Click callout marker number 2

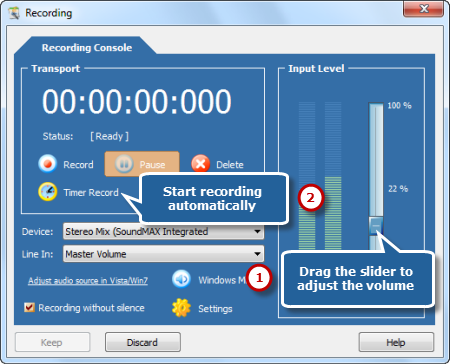310,198
